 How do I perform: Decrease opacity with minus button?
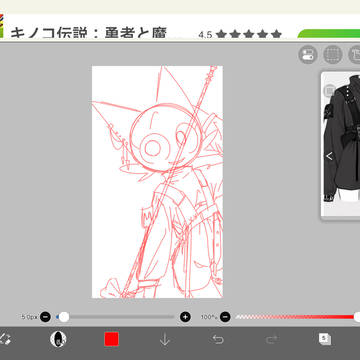[225, 317]
